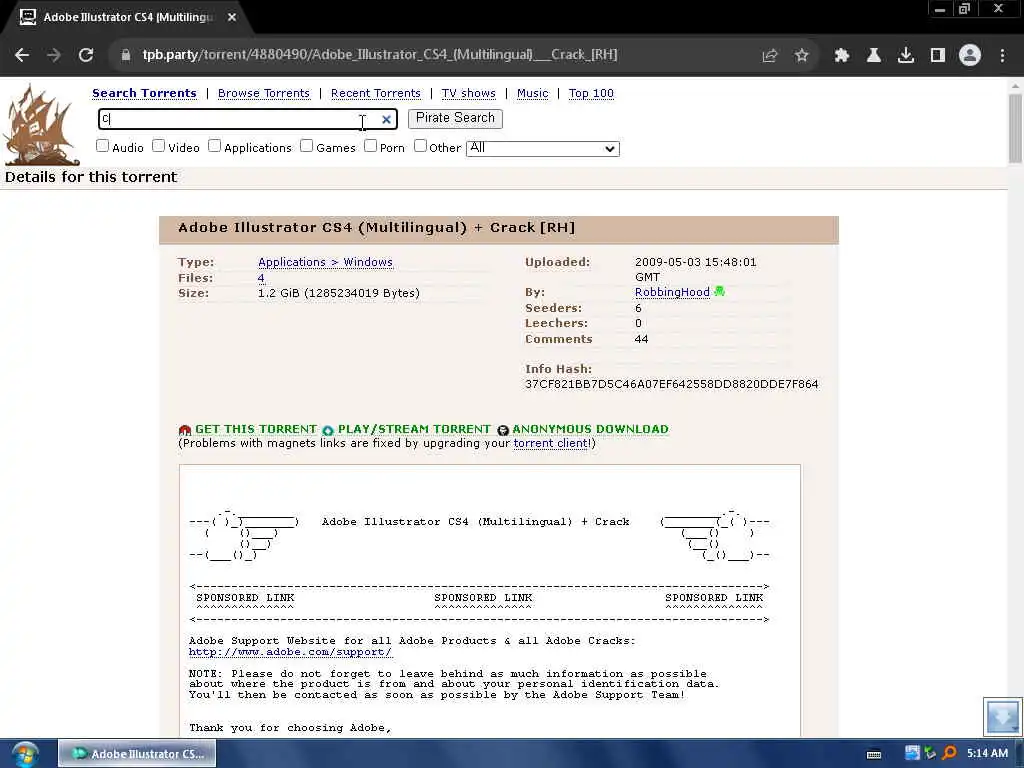1024x768 pixels.
Task: Click the Info Hash value text
Action: click(671, 384)
